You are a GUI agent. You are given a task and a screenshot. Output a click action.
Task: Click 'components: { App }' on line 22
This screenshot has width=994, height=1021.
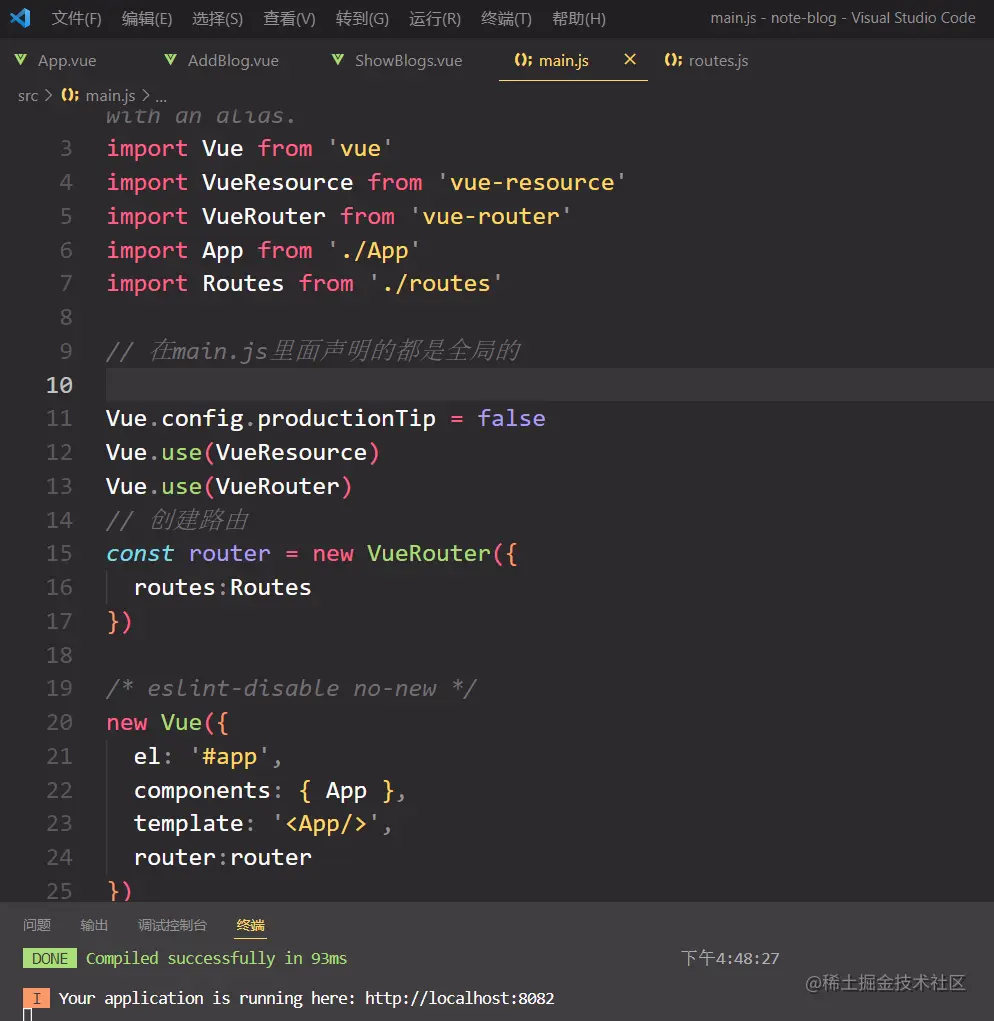pos(265,790)
